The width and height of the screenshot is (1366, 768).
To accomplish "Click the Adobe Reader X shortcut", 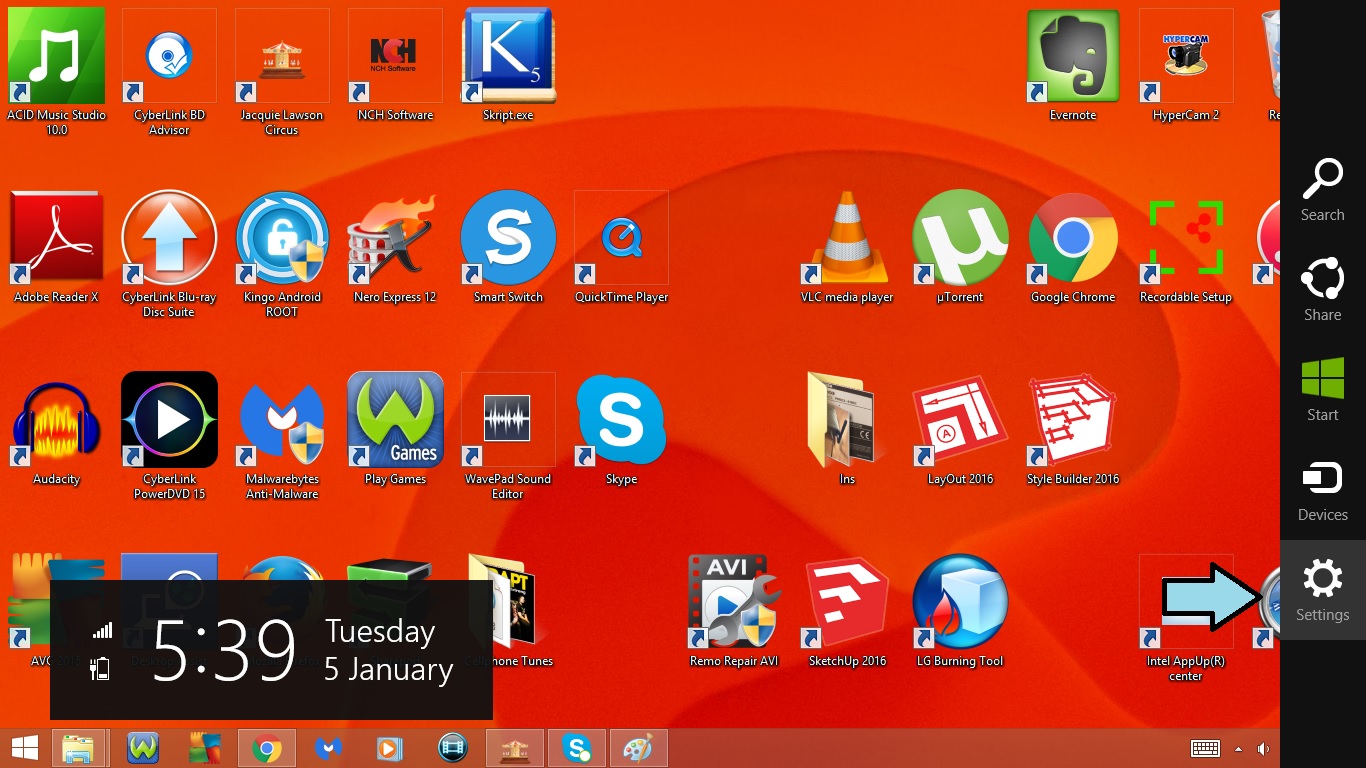I will coord(56,240).
